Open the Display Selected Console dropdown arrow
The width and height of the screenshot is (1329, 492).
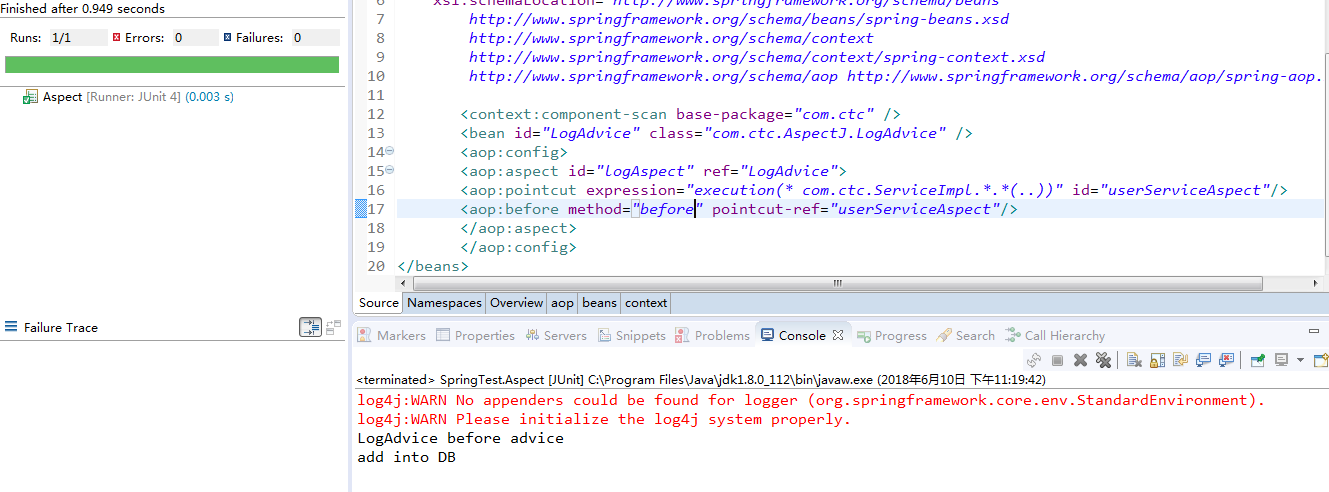click(1300, 360)
